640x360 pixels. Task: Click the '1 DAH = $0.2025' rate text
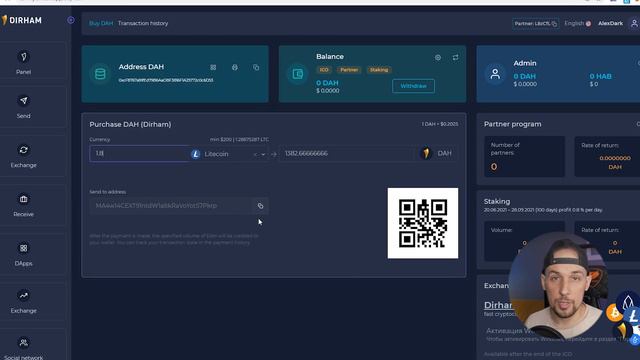click(x=440, y=124)
